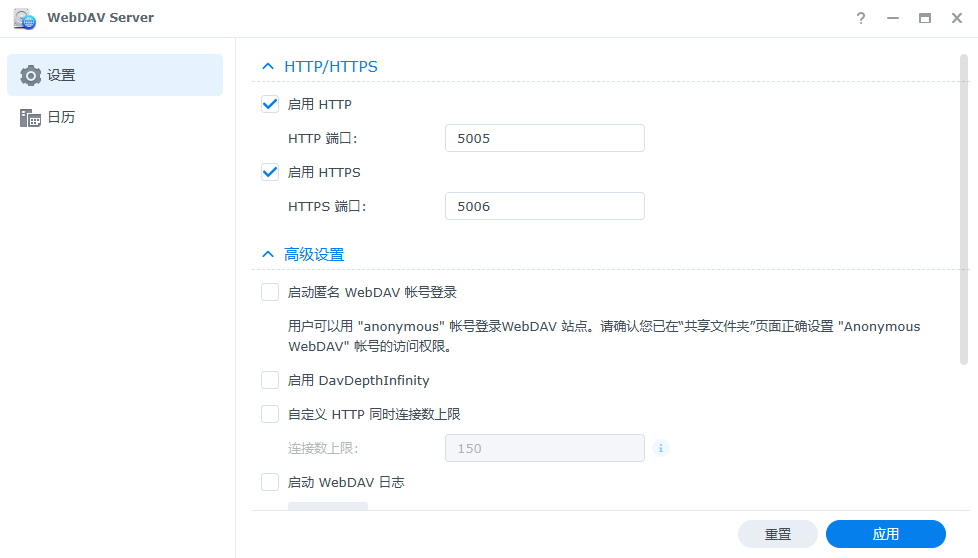
Task: Click the HTTPS port 5006 field
Action: (544, 206)
